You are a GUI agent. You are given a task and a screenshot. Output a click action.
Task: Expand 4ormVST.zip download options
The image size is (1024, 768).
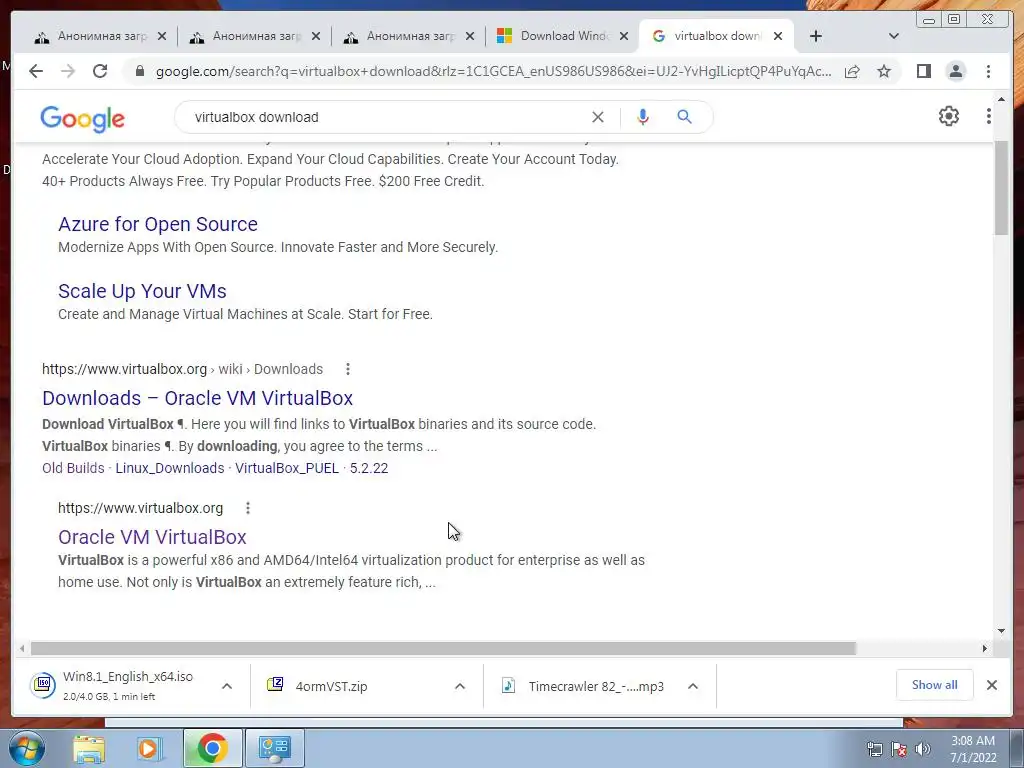(x=460, y=686)
